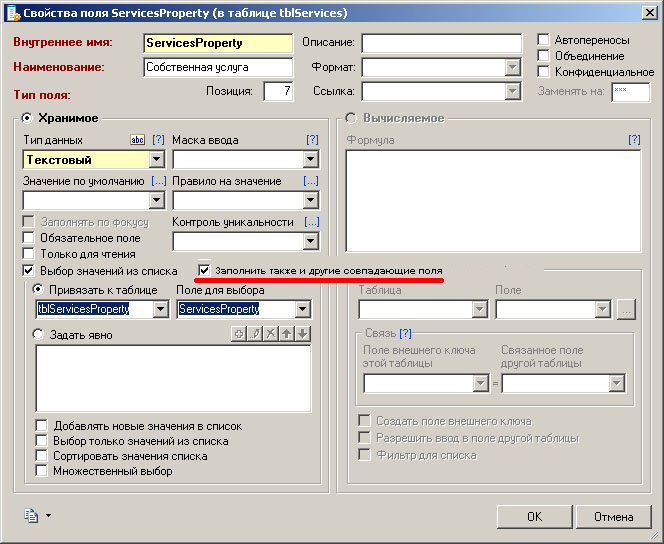Open the Тип данных dropdown
The image size is (664, 544).
156,159
